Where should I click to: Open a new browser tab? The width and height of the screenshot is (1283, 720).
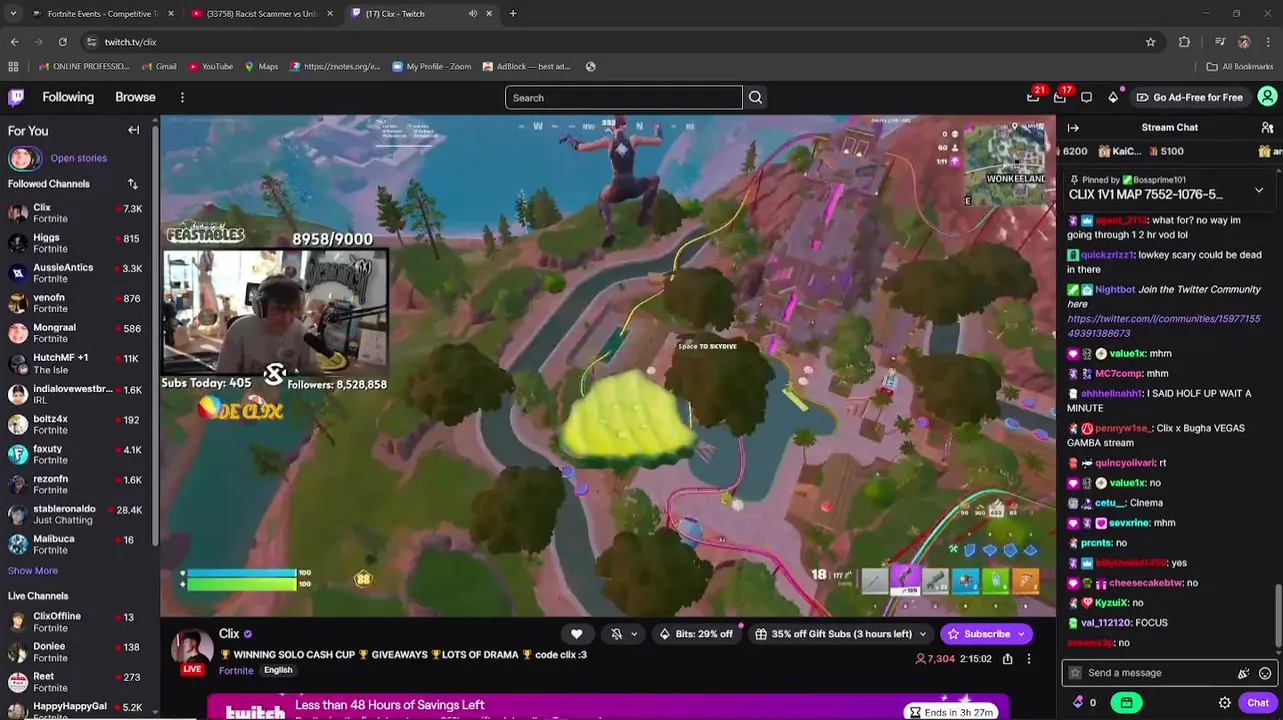click(x=513, y=13)
